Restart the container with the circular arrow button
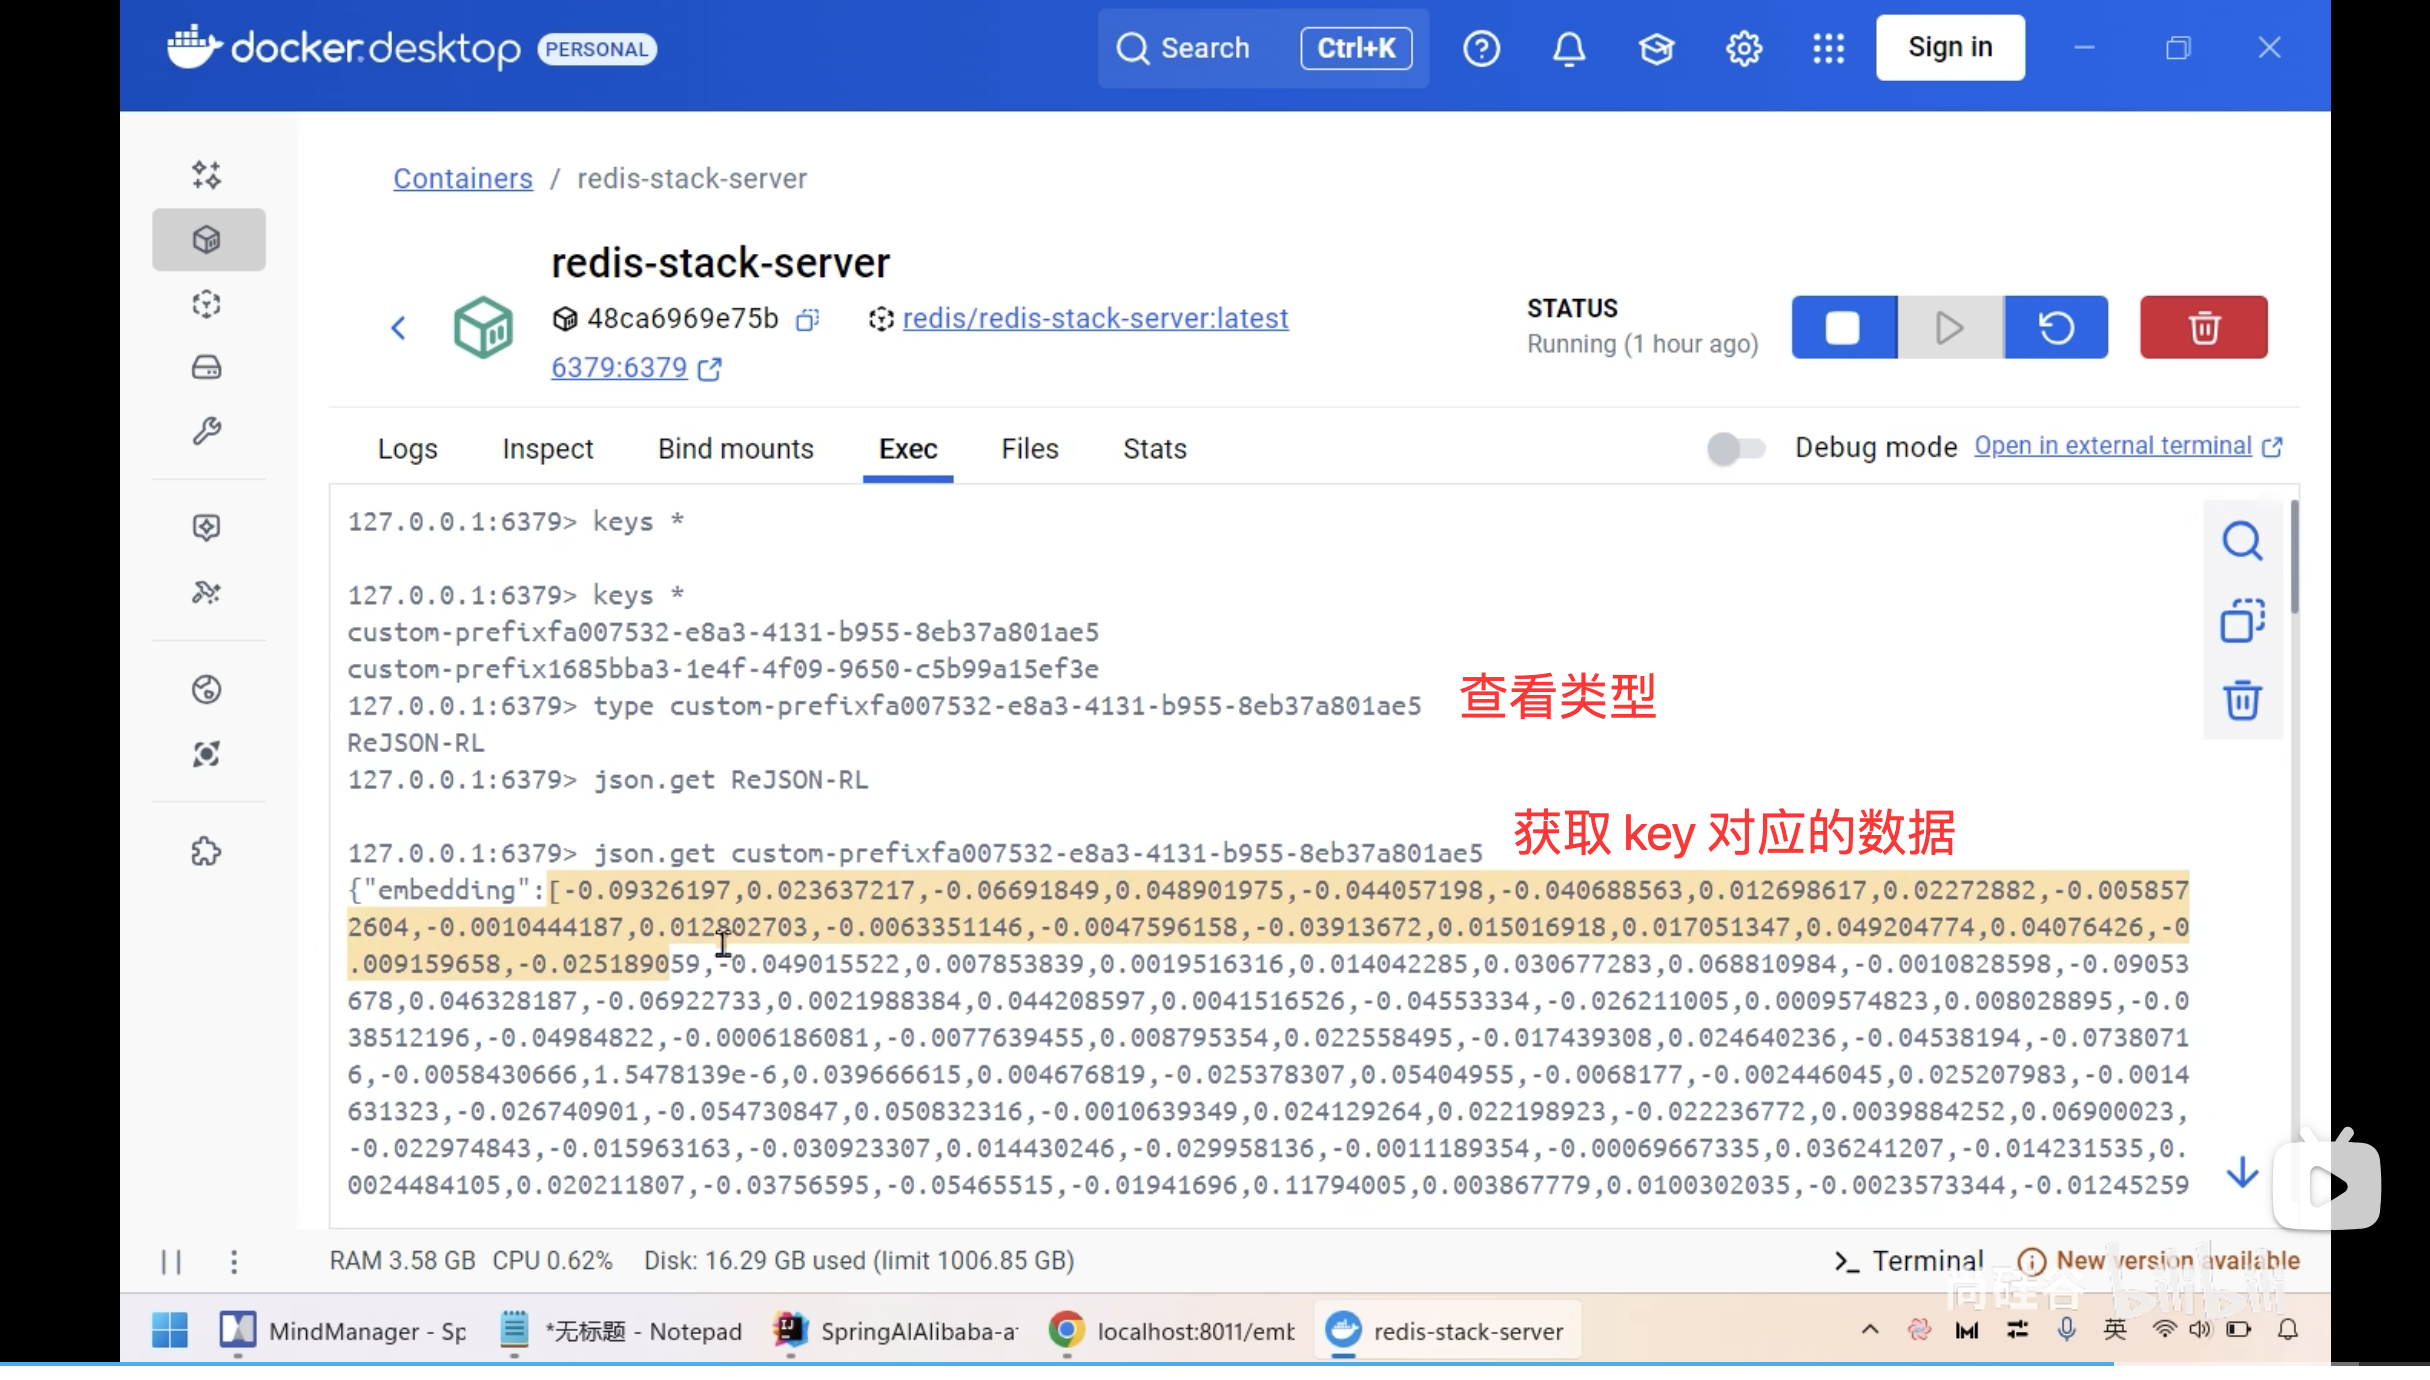Viewport: 2430px width, 1380px height. point(2056,327)
